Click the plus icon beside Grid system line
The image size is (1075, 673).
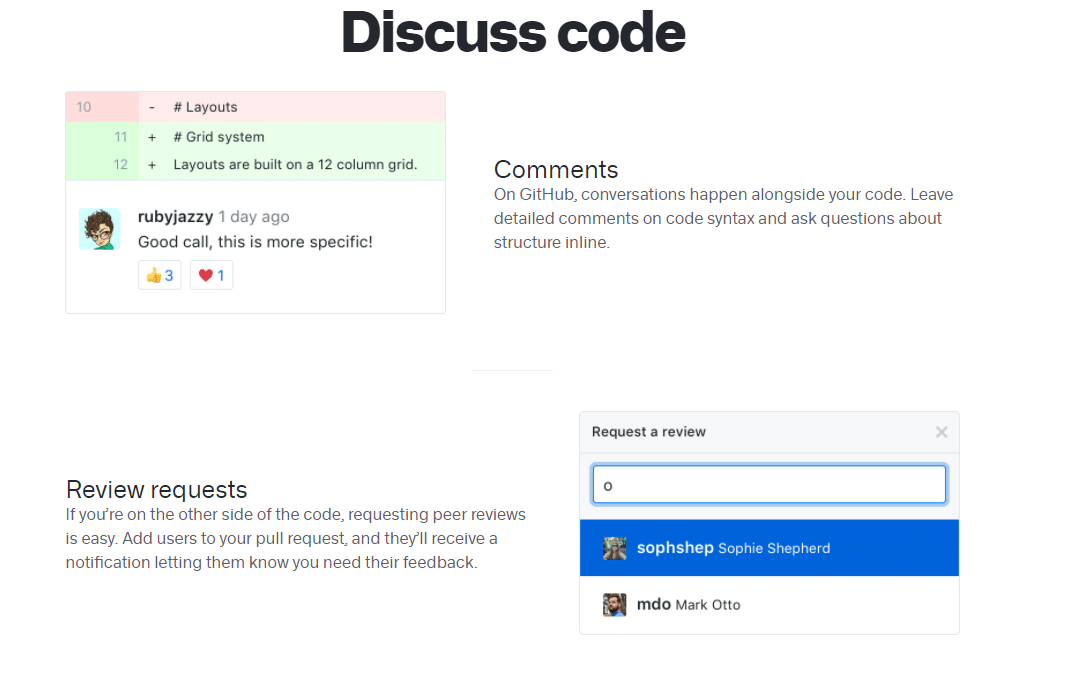(x=151, y=136)
